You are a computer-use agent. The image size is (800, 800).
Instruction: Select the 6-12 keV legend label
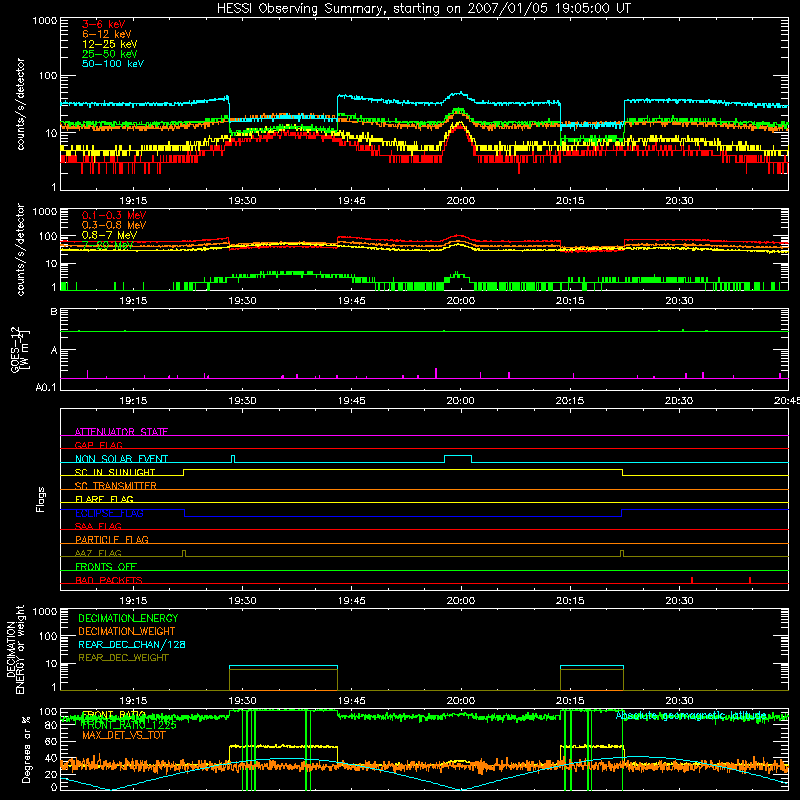tap(107, 34)
